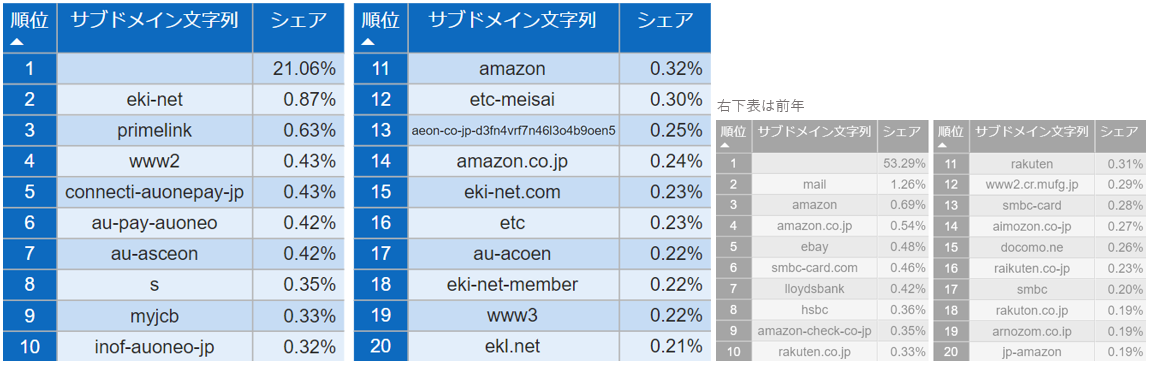Click www2.cr.mufg.jp in previous-year table
Screen dimensions: 1149x365
1032,184
